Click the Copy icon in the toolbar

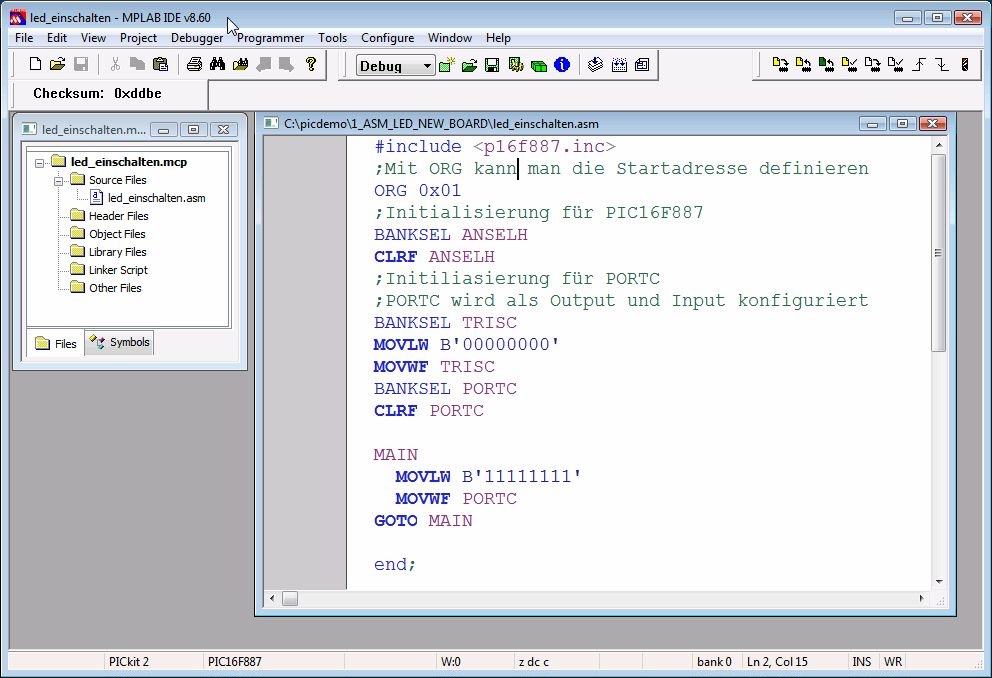point(137,64)
